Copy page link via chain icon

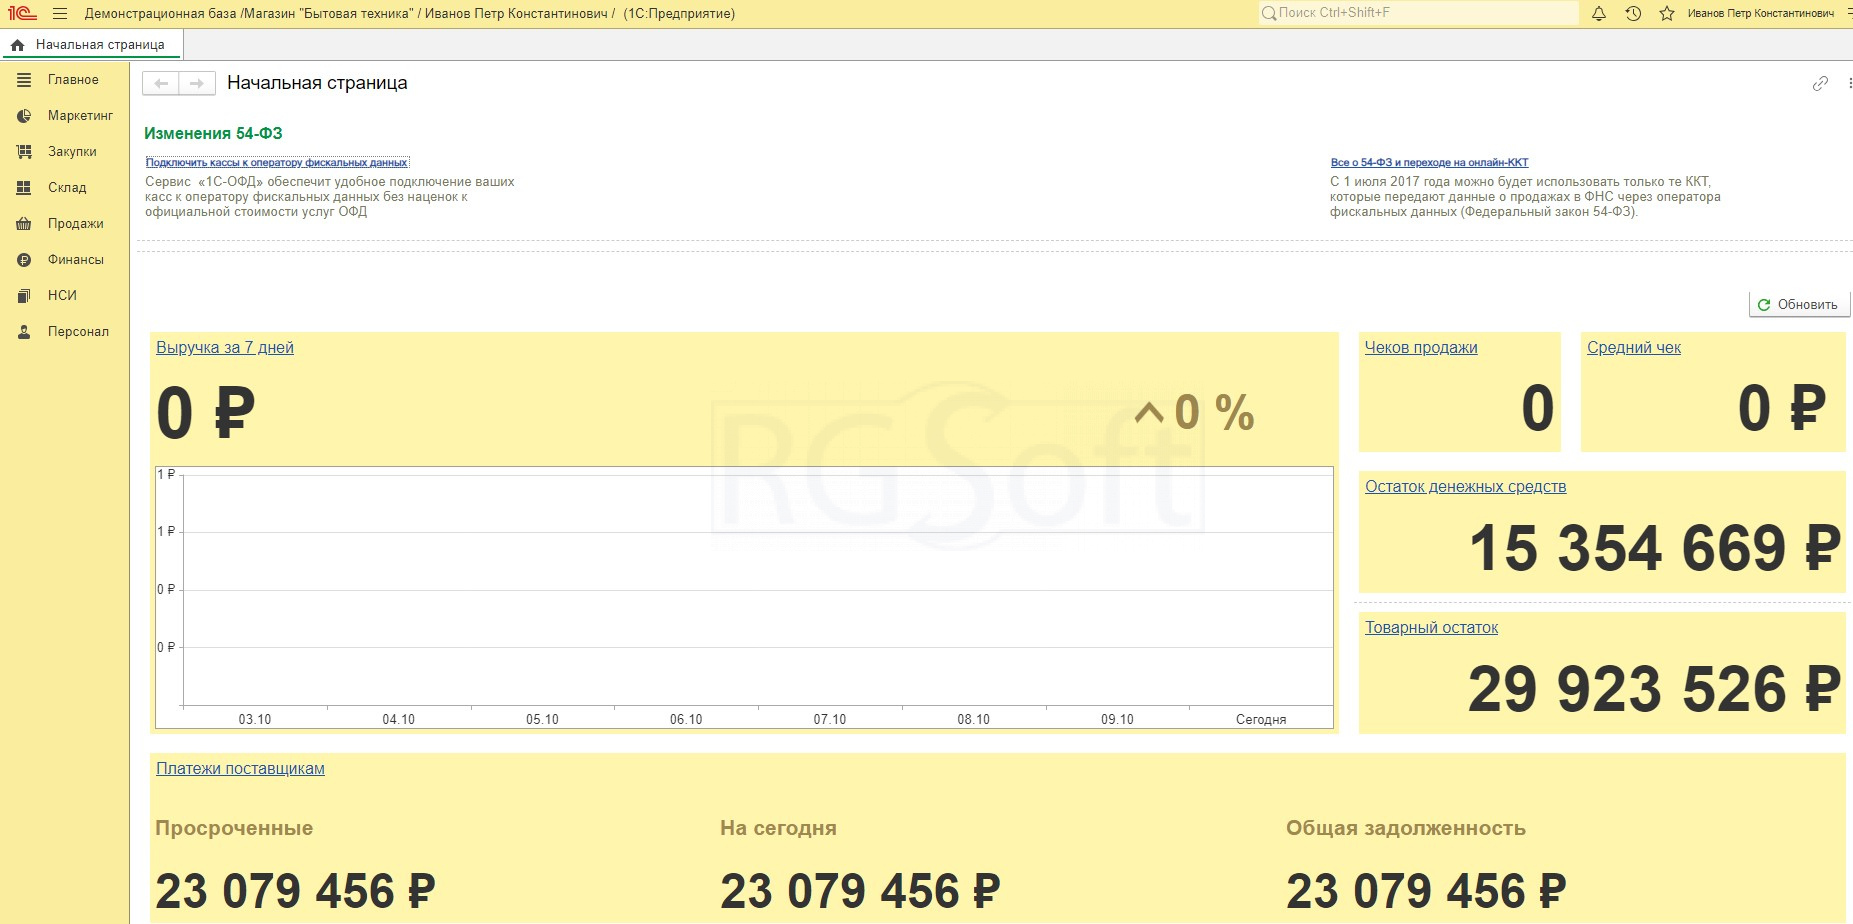pyautogui.click(x=1820, y=84)
